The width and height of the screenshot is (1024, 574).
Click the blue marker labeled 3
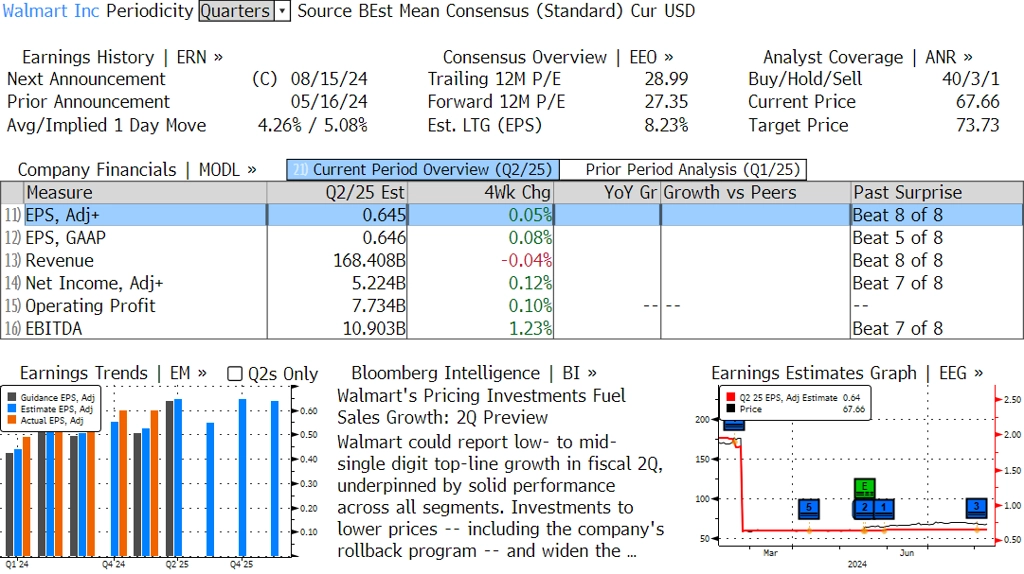point(977,507)
